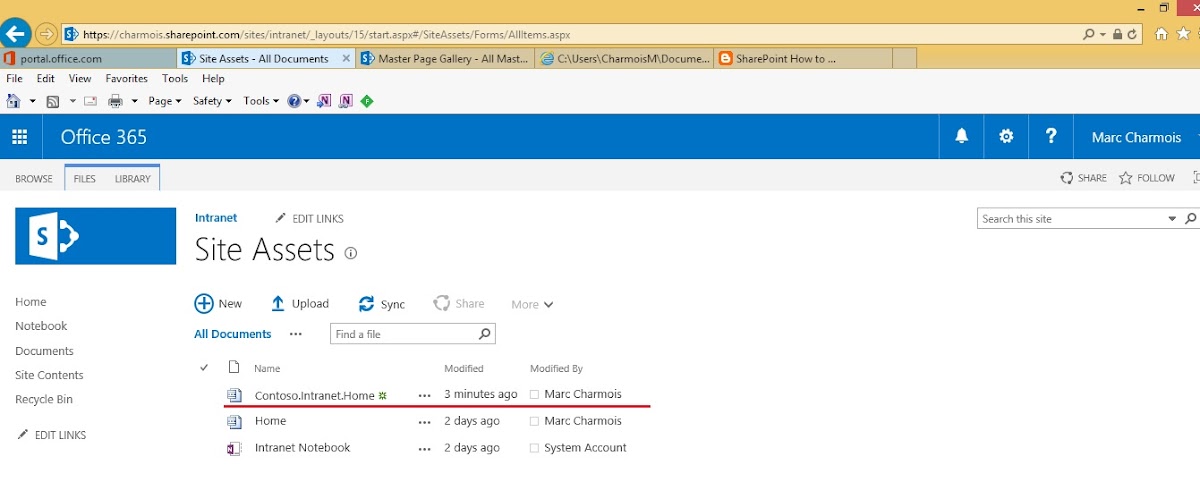The image size is (1200, 482).
Task: Open the Favorites menu
Action: tap(127, 79)
